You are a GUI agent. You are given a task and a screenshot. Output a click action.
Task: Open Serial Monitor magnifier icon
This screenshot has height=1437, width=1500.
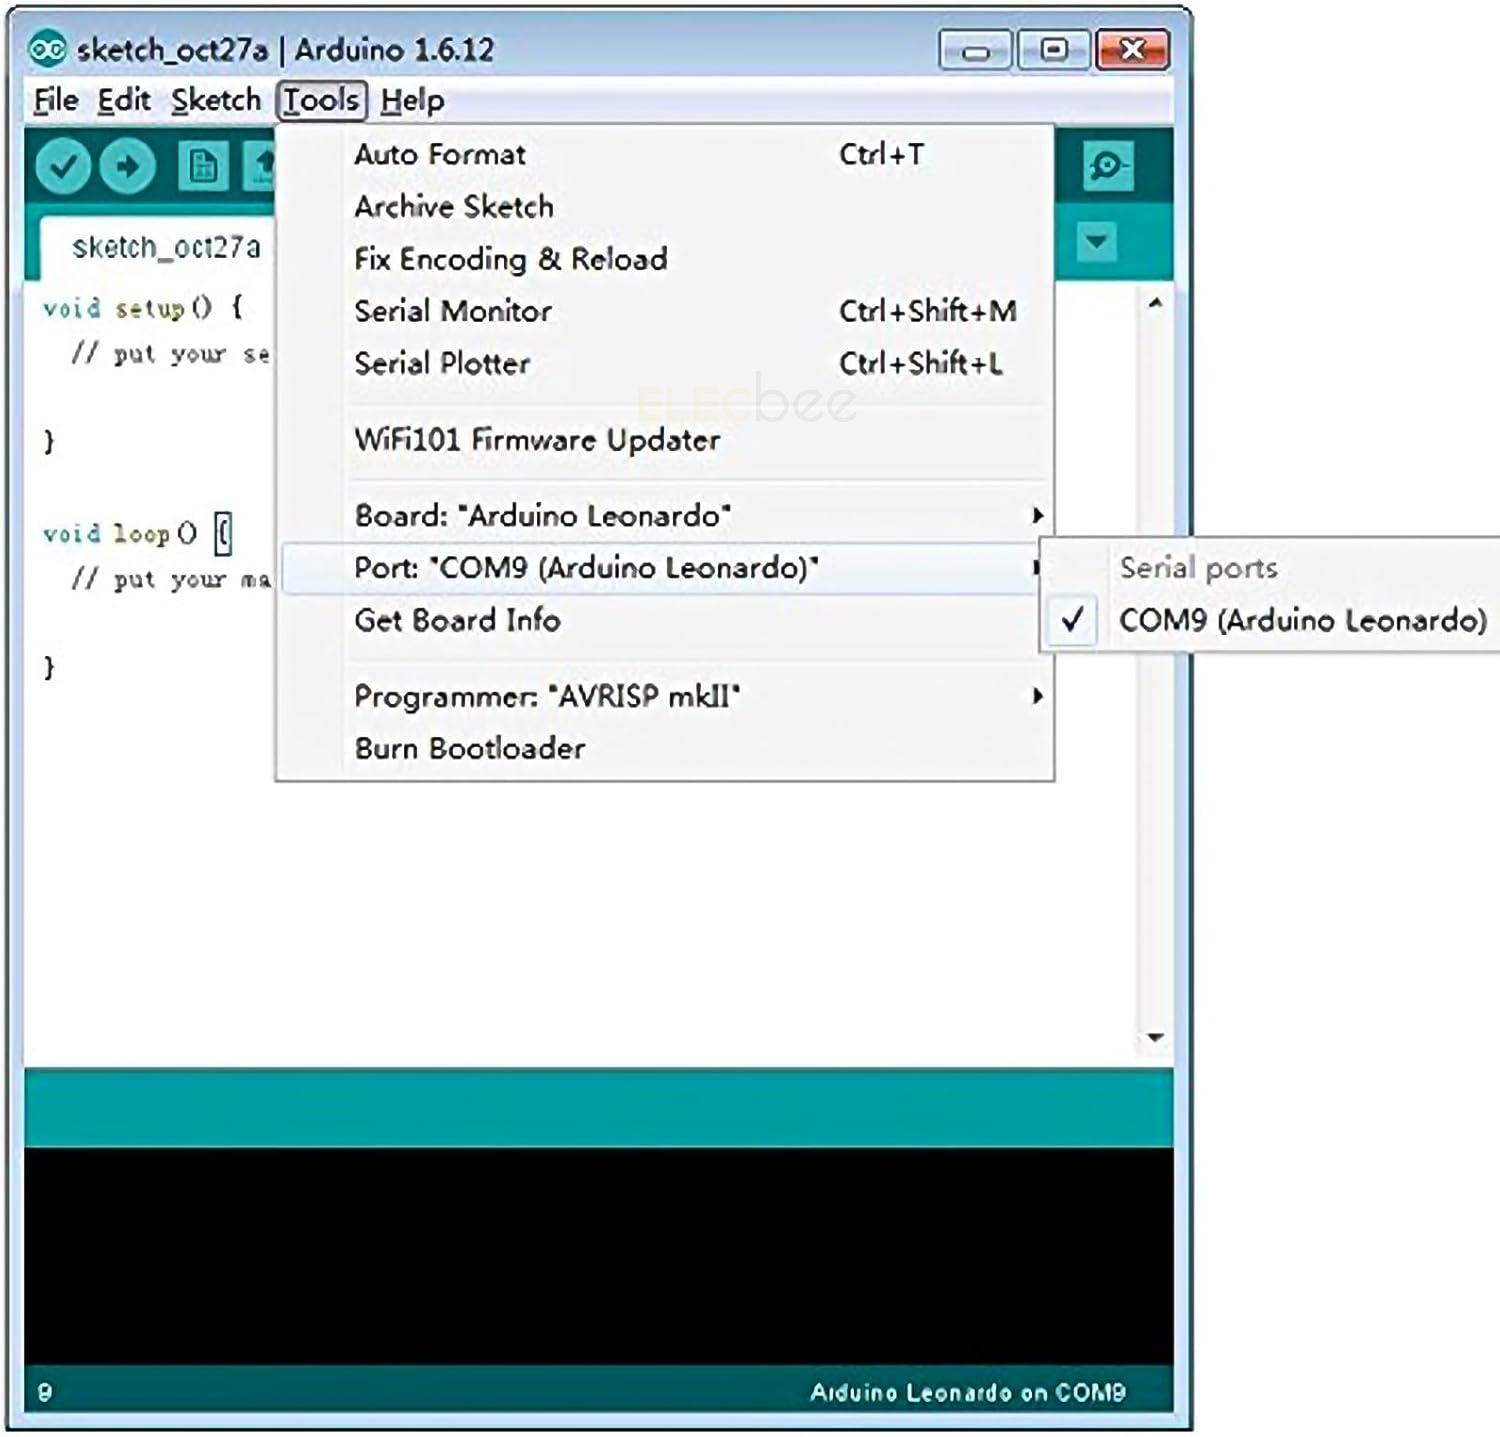1107,166
